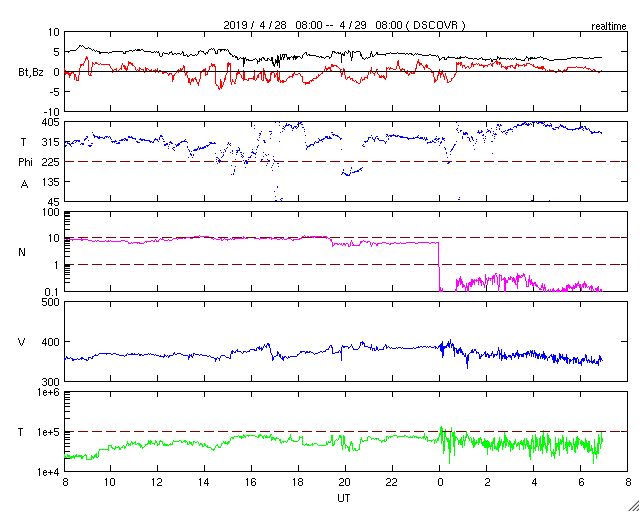This screenshot has width=640, height=512.
Task: Click the "20" hour tick on UT axis
Action: (x=345, y=482)
